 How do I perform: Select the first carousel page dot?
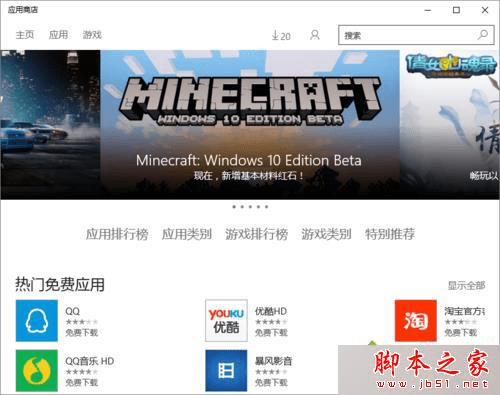point(234,207)
